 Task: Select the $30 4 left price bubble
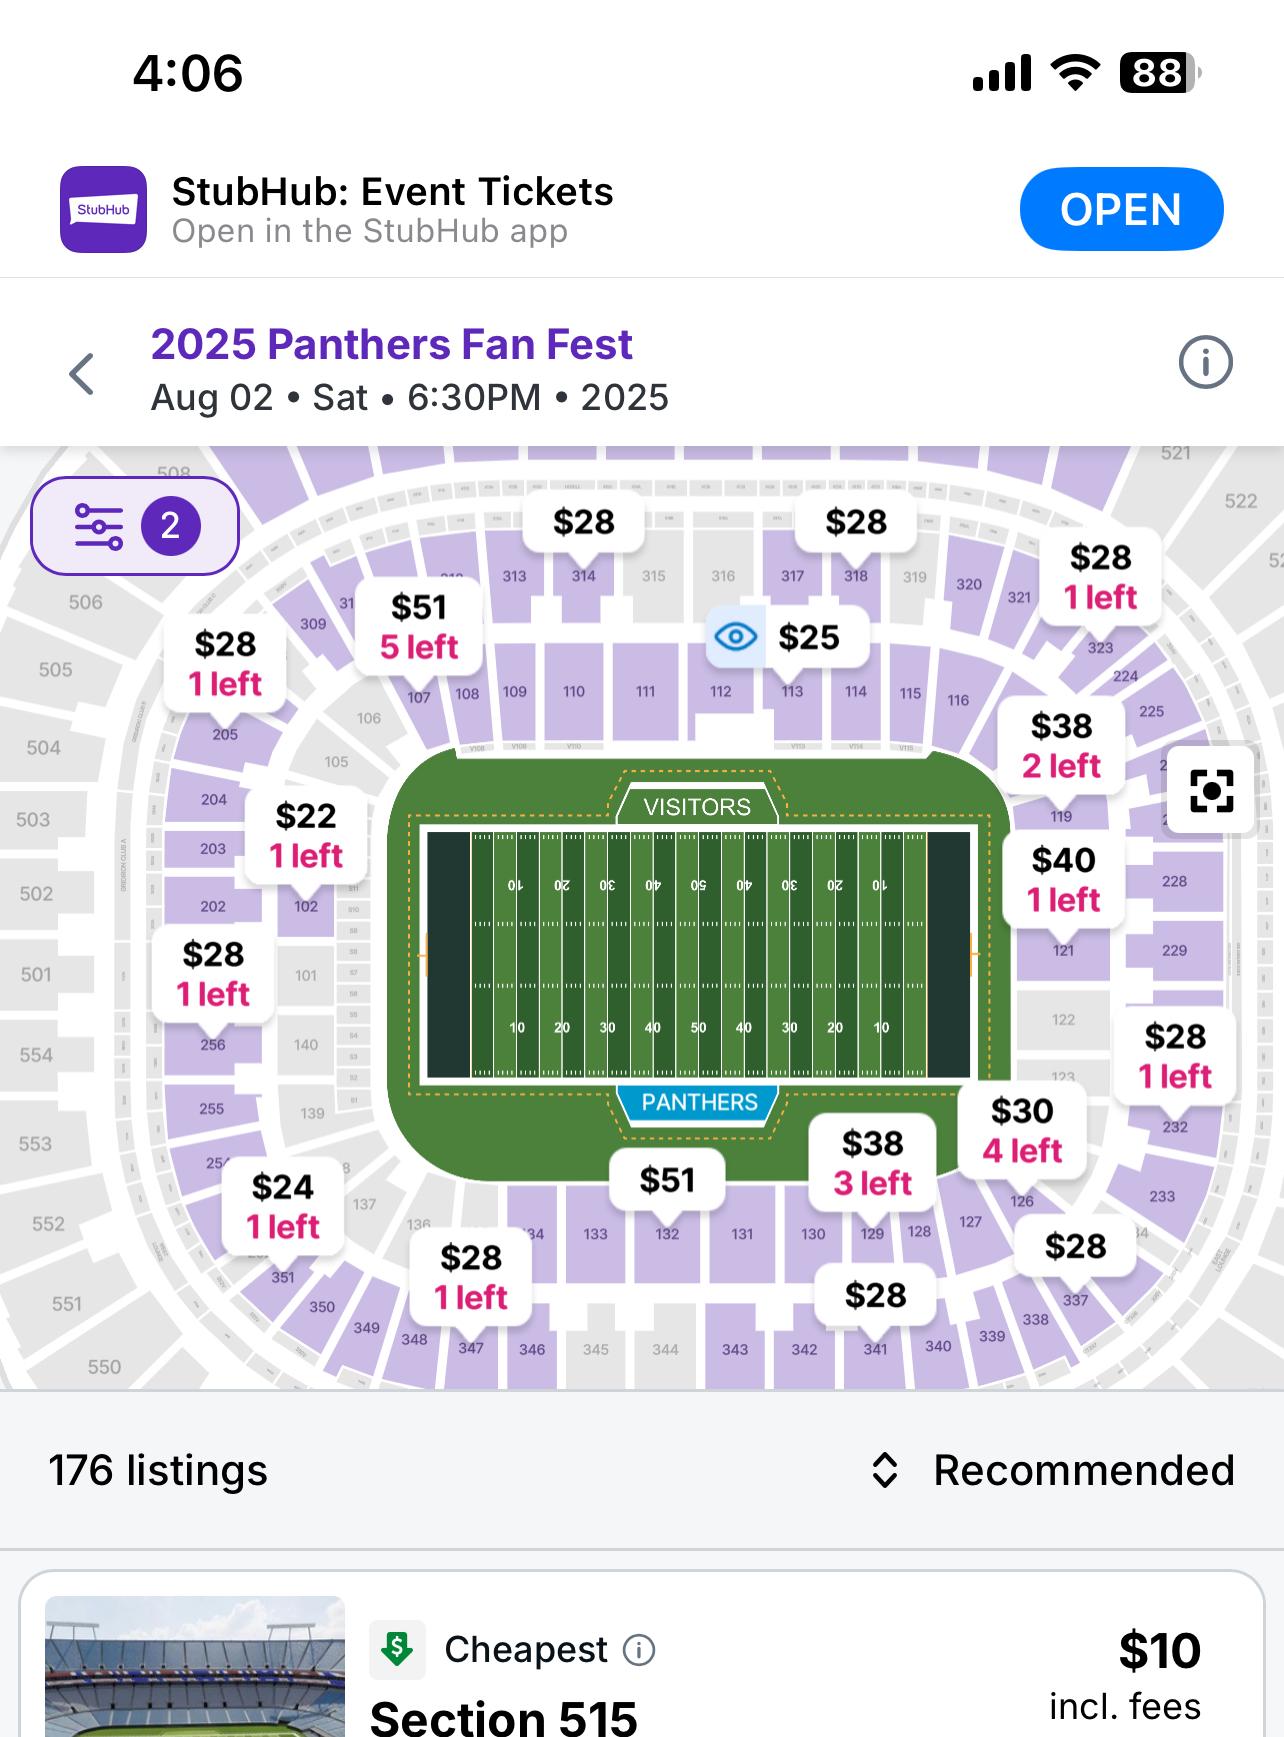click(x=1022, y=1131)
